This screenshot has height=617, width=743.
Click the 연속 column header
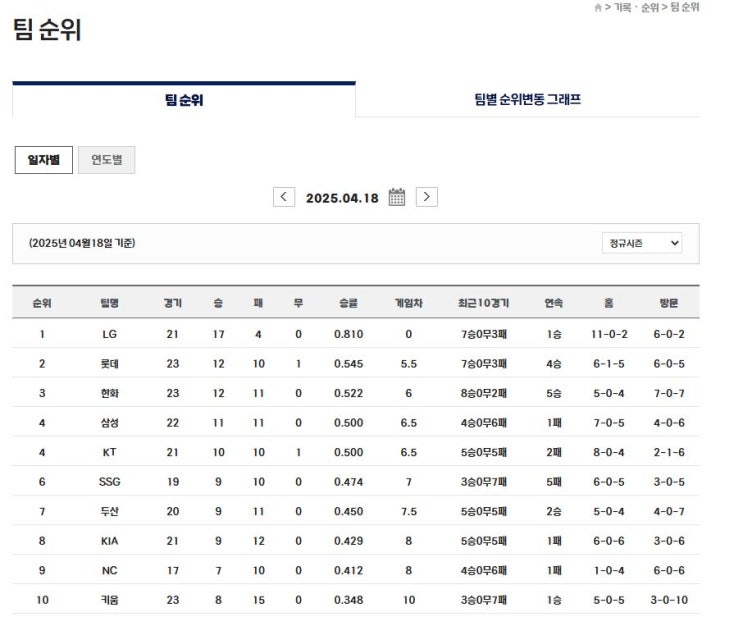553,303
